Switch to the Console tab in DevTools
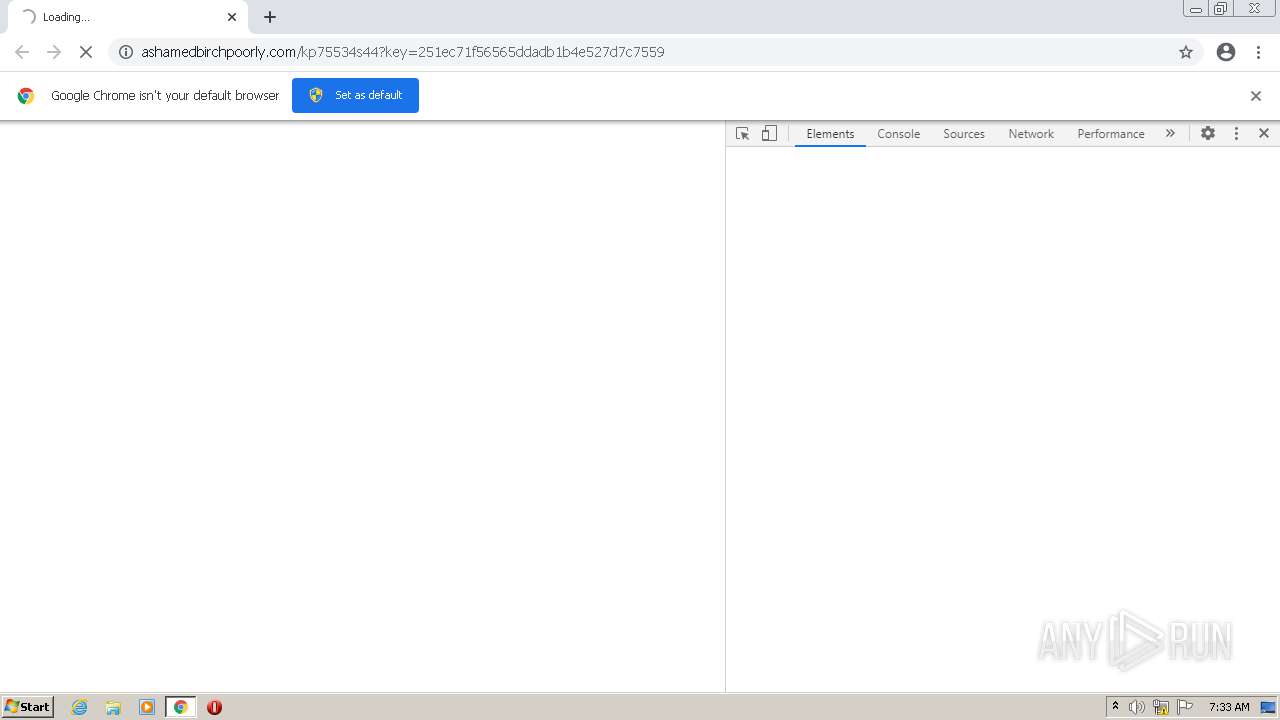Viewport: 1280px width, 720px height. [898, 133]
